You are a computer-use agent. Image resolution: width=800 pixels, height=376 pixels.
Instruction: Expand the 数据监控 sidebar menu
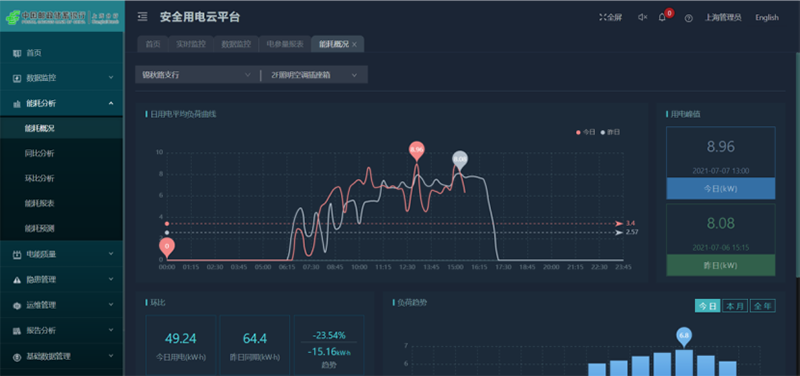click(x=61, y=78)
